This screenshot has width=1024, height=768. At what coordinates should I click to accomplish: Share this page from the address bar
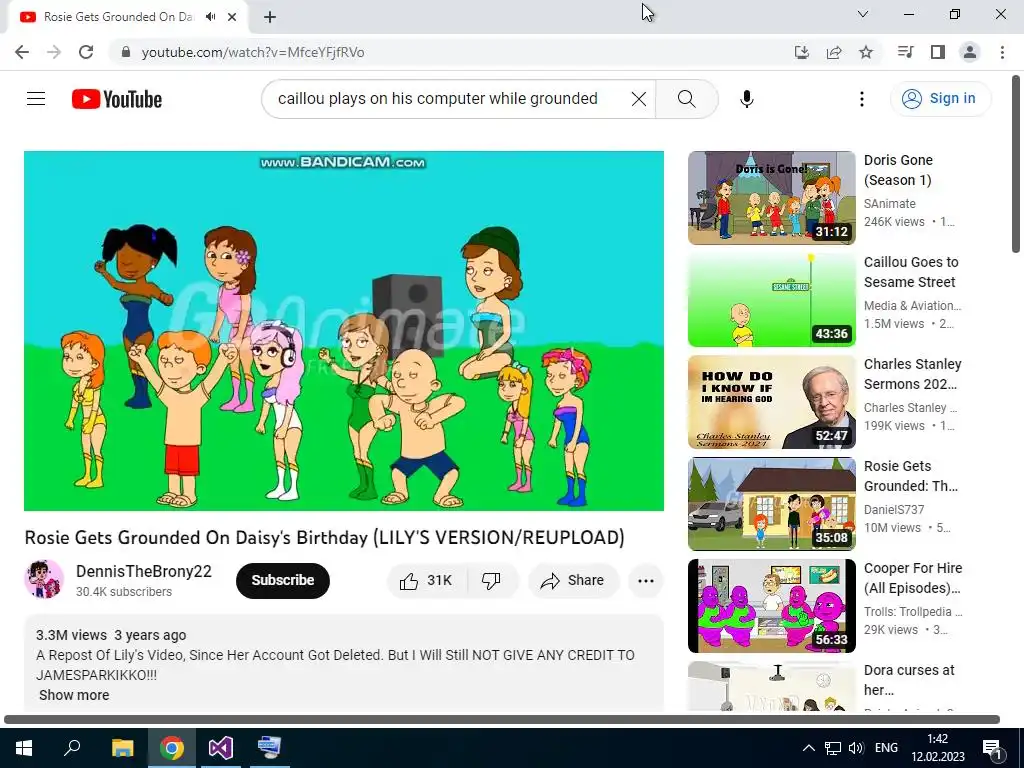[x=834, y=52]
